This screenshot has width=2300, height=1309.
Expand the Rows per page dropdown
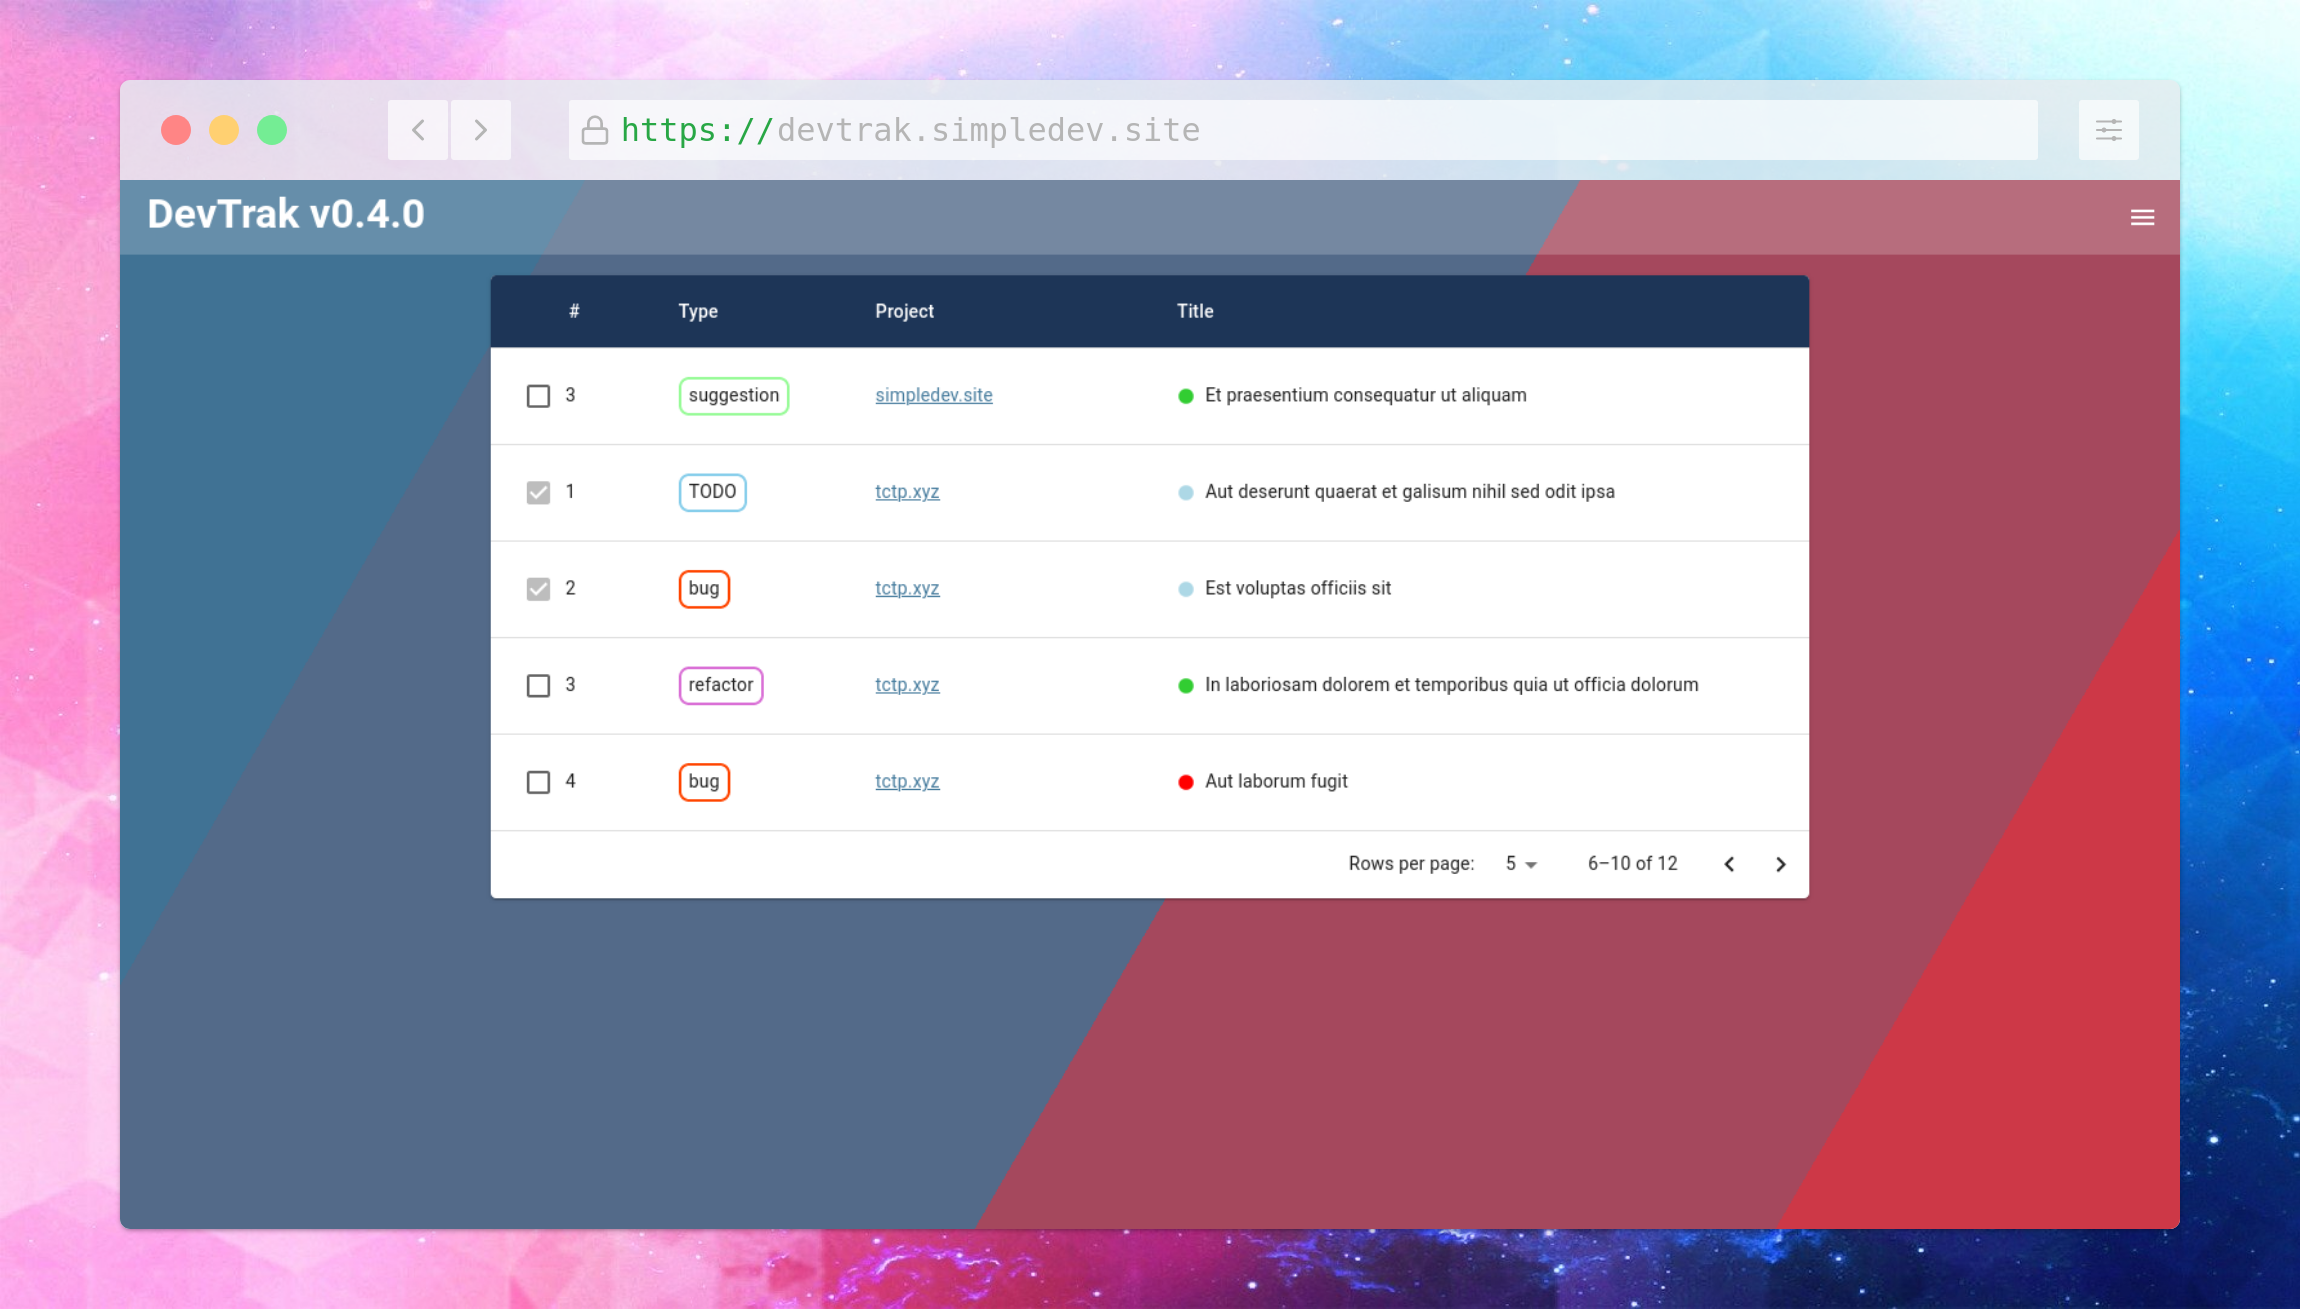[1520, 864]
